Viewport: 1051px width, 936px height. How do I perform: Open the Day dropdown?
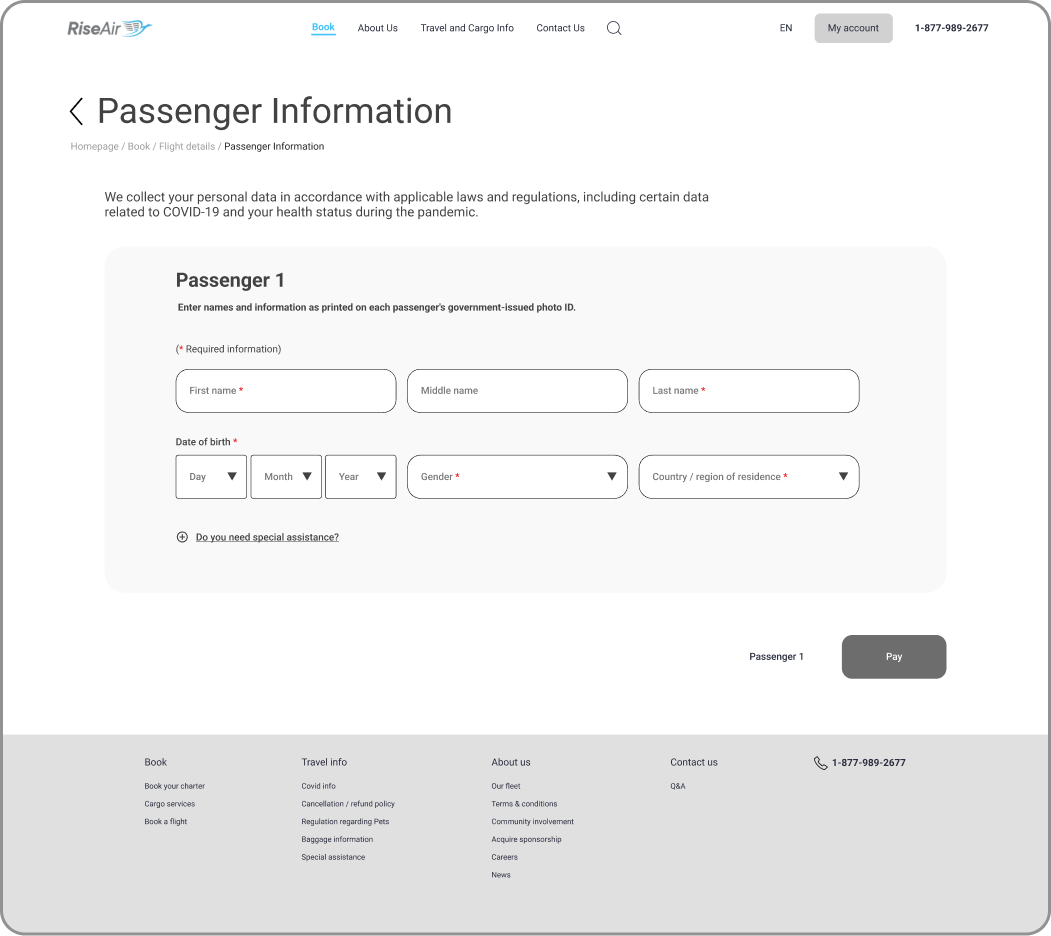(211, 477)
